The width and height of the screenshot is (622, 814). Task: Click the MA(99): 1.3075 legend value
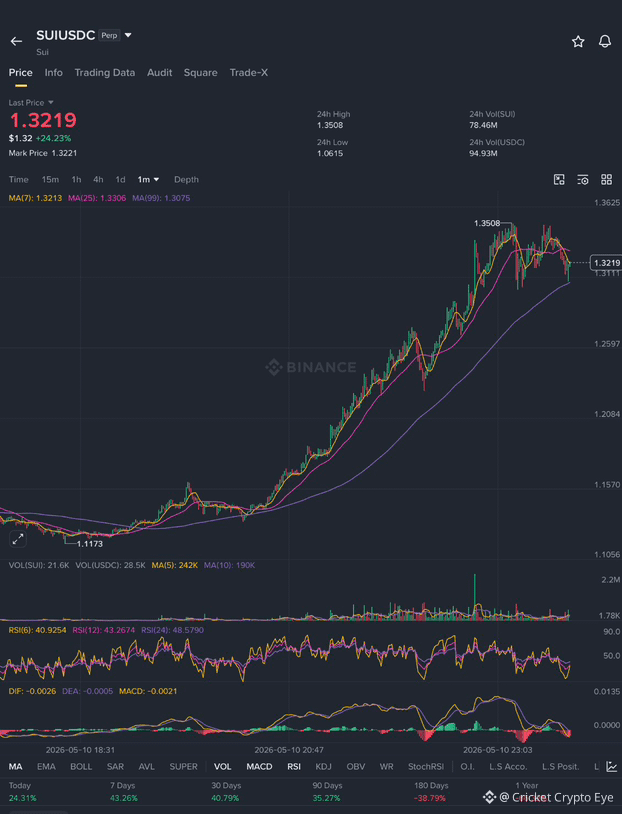[x=161, y=198]
